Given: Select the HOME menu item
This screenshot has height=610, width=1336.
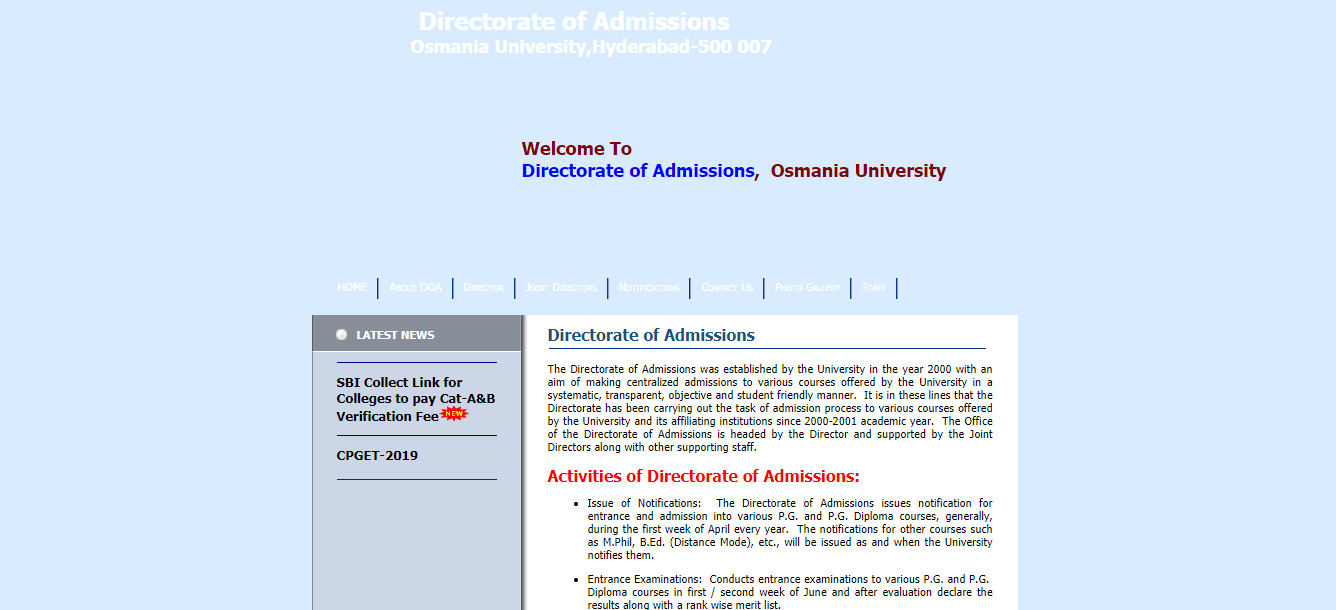Looking at the screenshot, I should (x=352, y=287).
